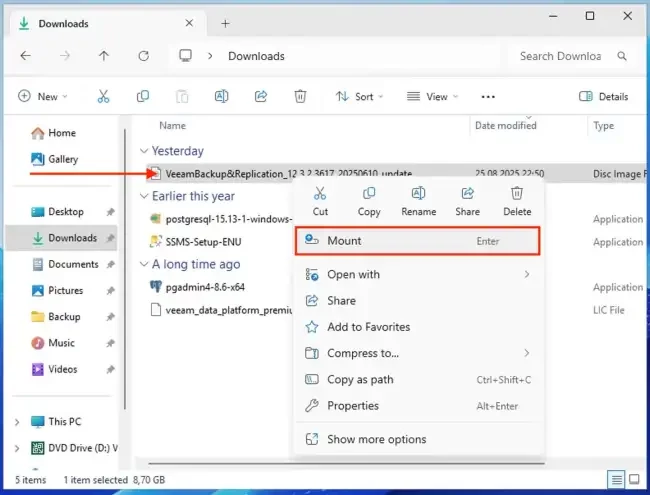Select the veeam_data_platform_premium license file

(x=221, y=310)
